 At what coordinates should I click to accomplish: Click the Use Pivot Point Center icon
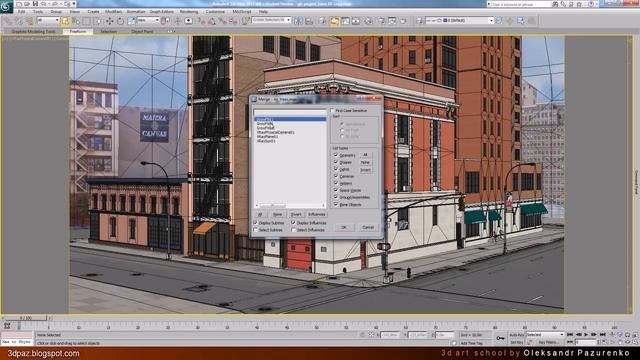(166, 21)
